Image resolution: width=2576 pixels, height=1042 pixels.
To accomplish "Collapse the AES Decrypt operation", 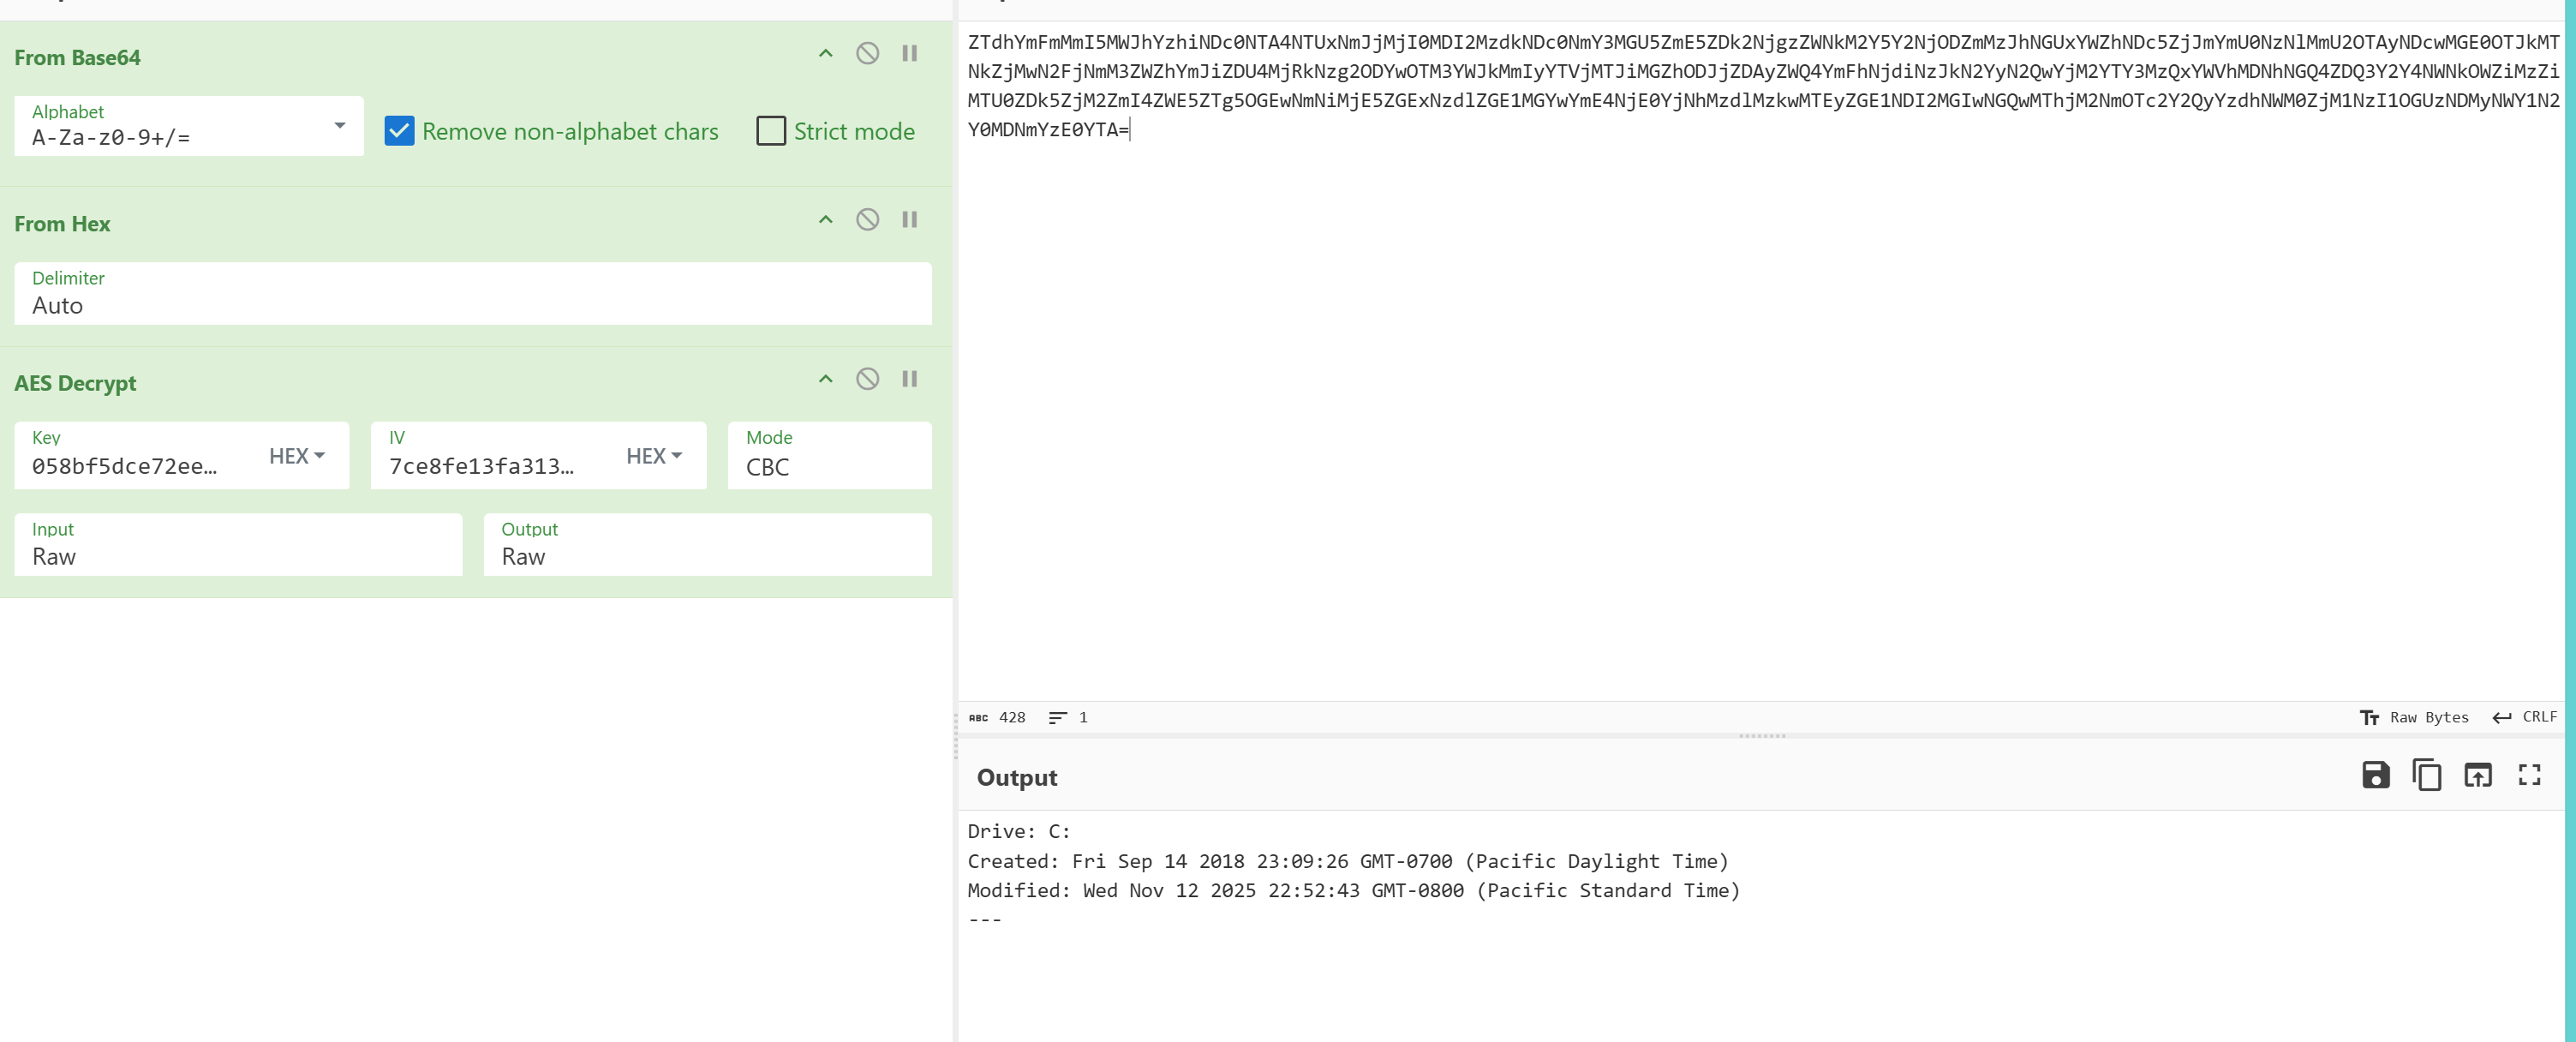I will click(825, 379).
